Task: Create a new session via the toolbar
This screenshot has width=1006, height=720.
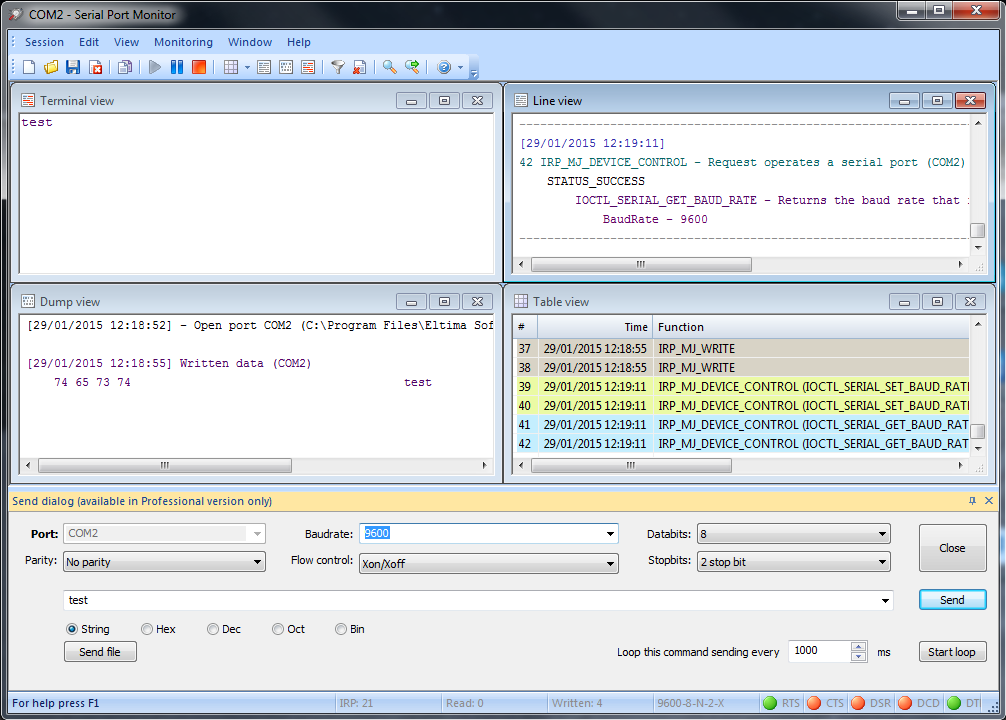Action: click(28, 67)
